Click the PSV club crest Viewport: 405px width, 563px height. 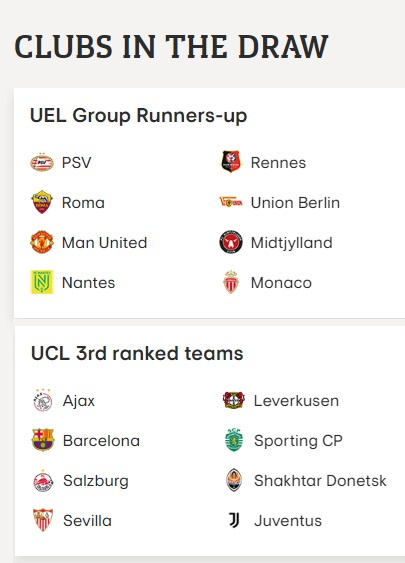click(42, 163)
